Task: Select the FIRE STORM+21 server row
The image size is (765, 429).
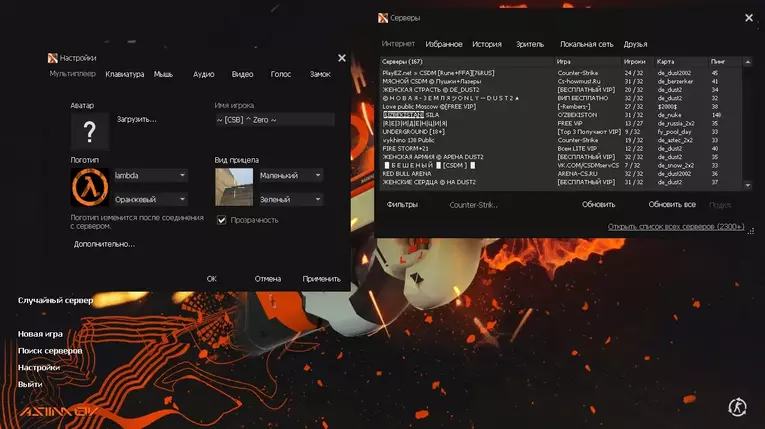Action: [x=561, y=148]
